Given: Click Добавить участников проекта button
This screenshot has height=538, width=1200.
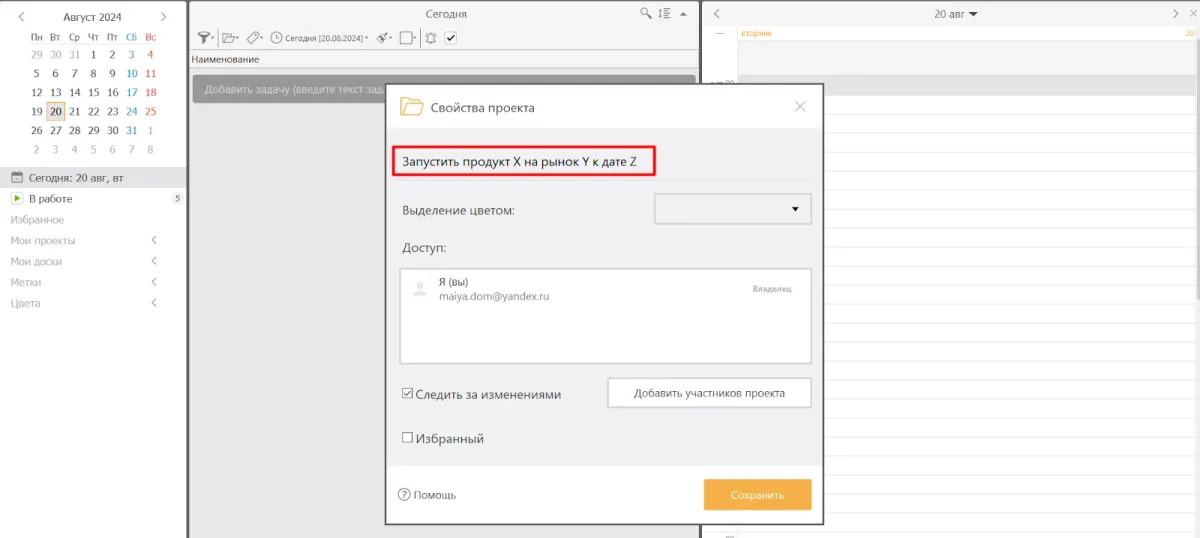Looking at the screenshot, I should click(709, 393).
